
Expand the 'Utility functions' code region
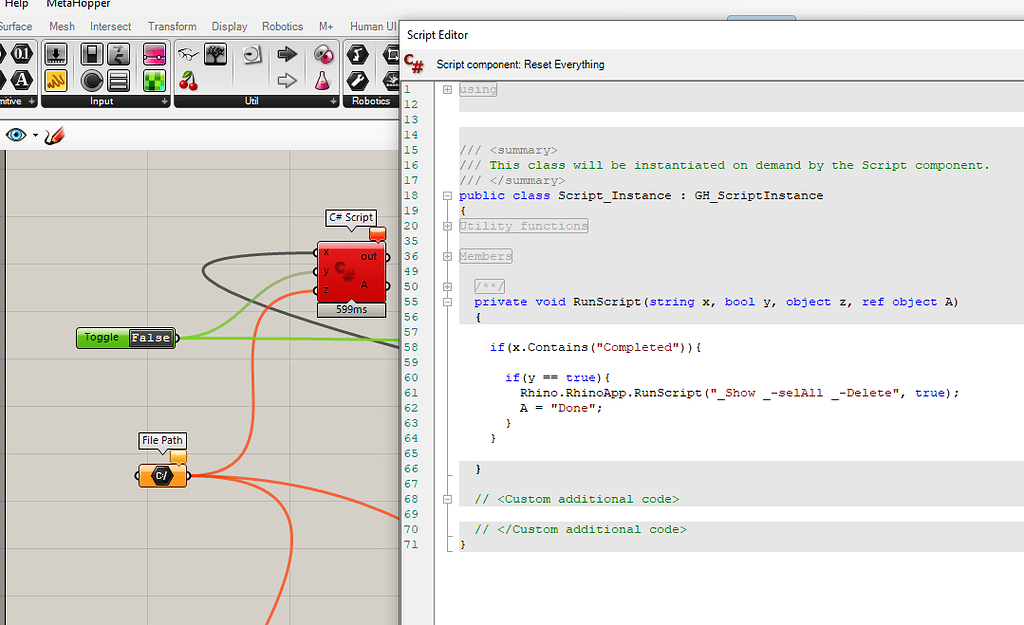point(446,226)
